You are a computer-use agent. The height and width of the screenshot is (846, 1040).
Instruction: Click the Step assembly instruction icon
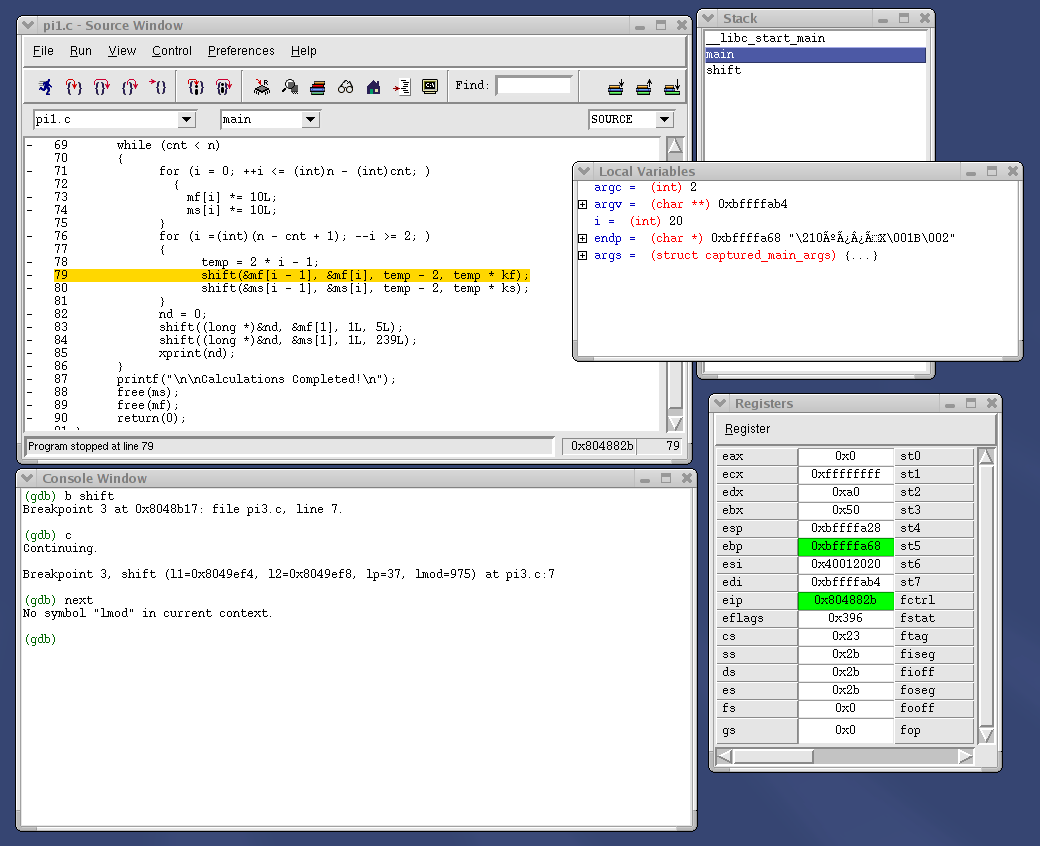(x=195, y=87)
